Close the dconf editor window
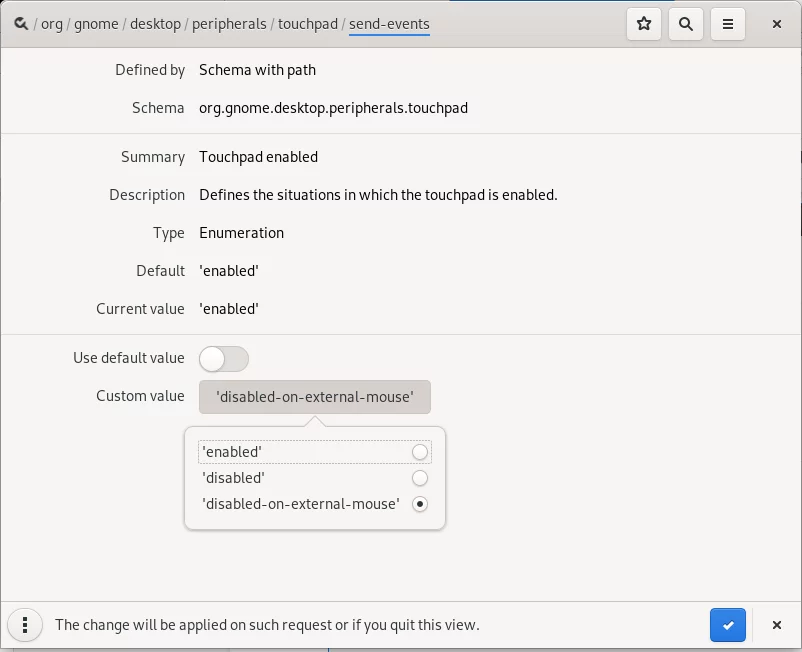The height and width of the screenshot is (652, 802). (776, 24)
